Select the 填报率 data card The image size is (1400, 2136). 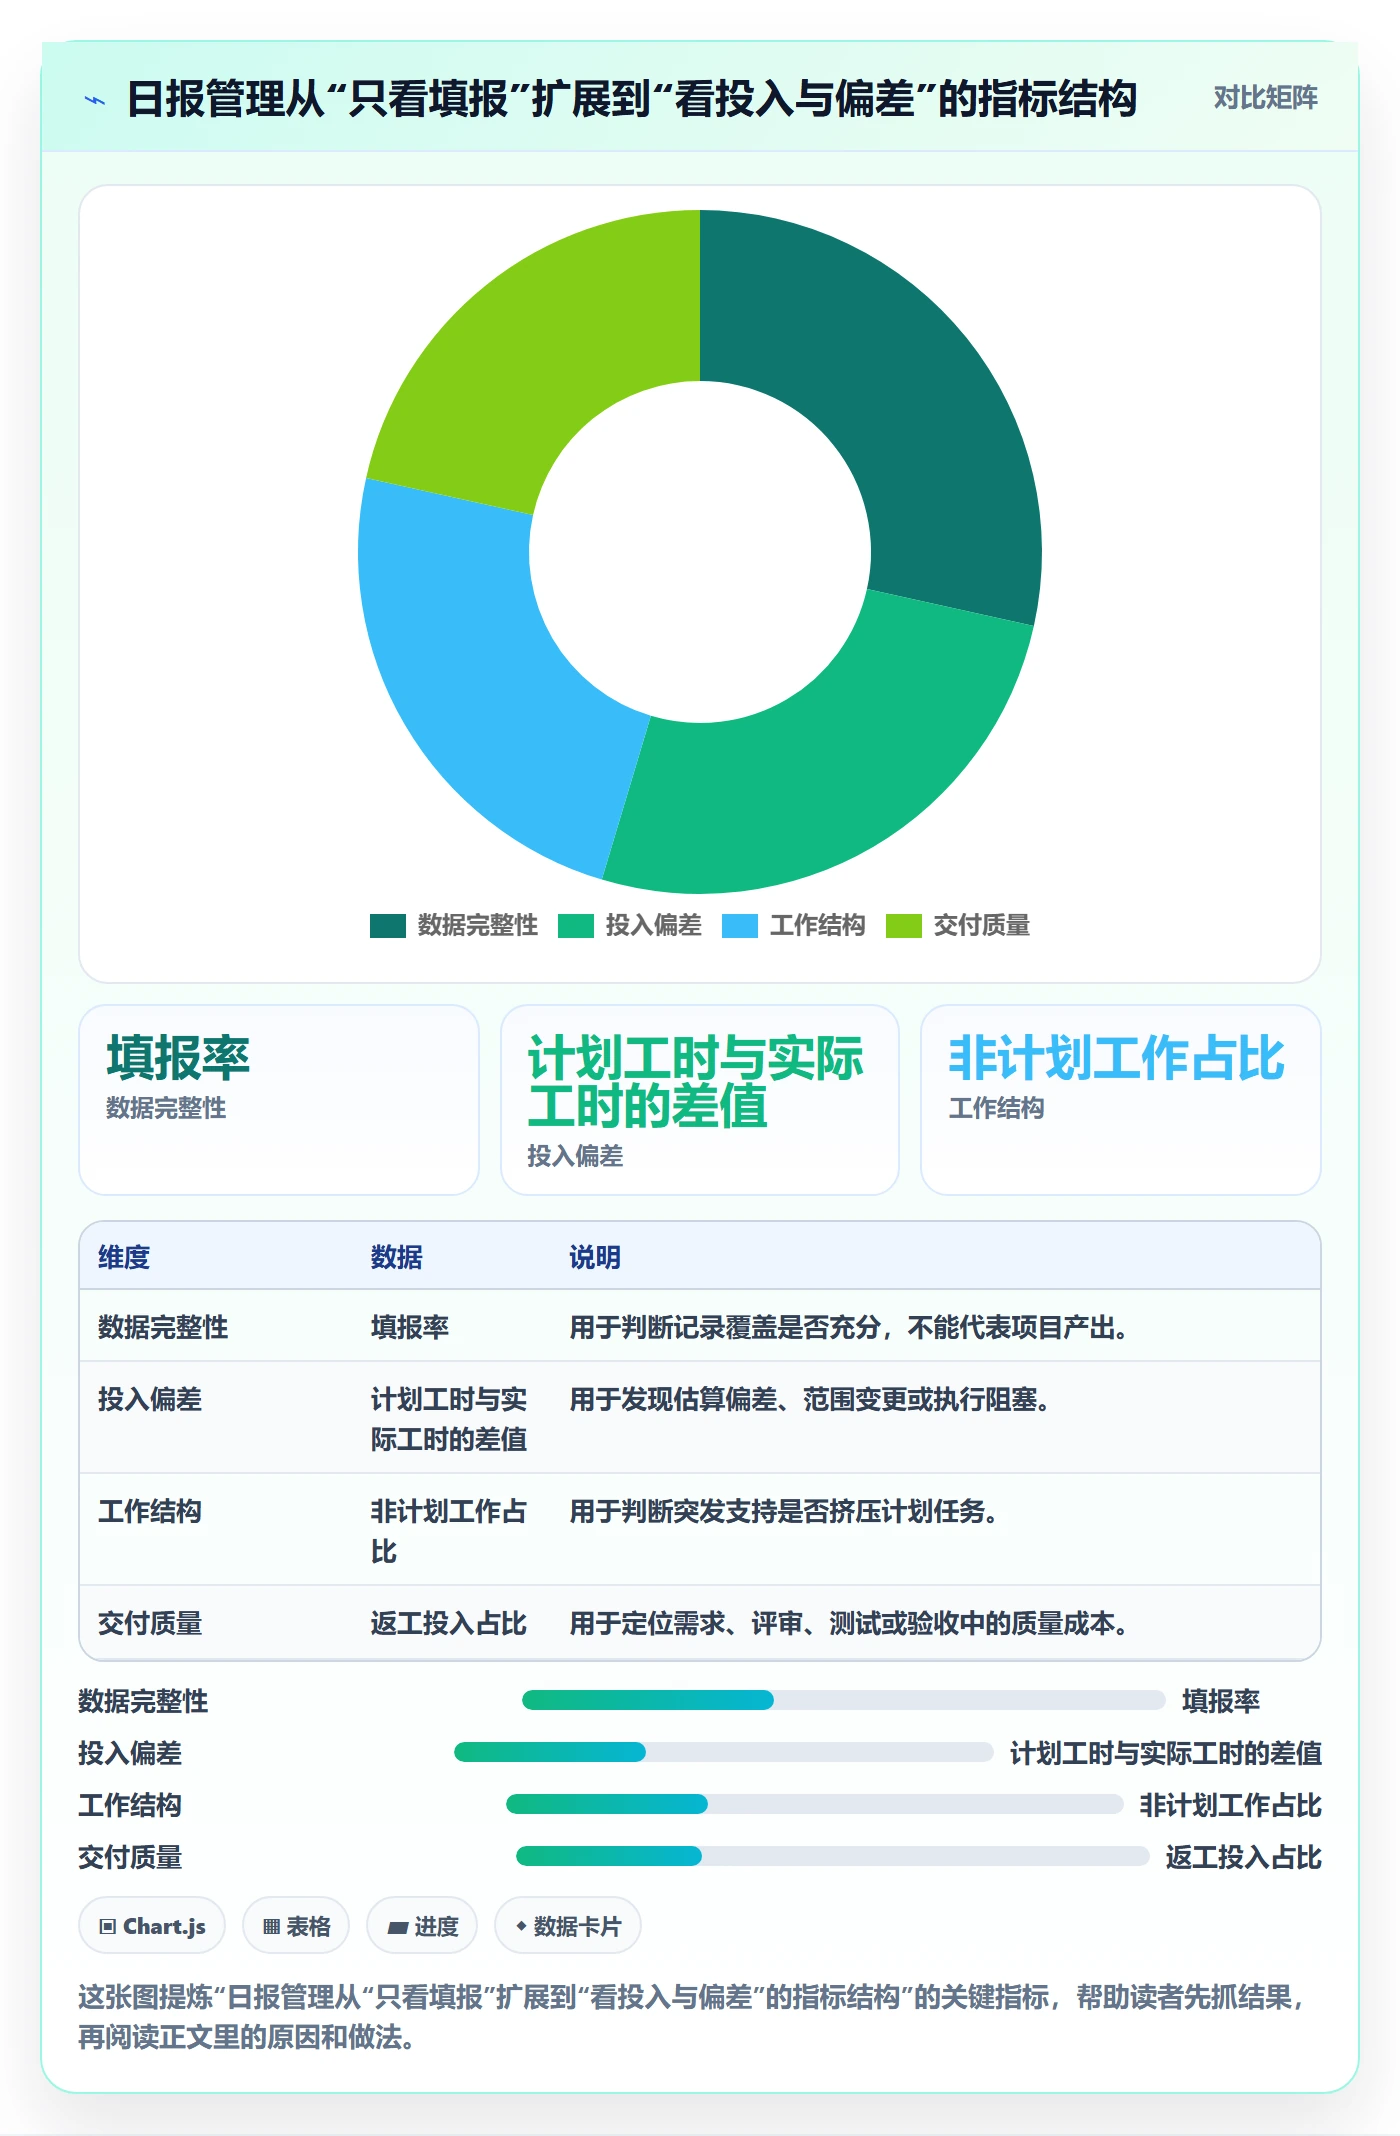[279, 1100]
